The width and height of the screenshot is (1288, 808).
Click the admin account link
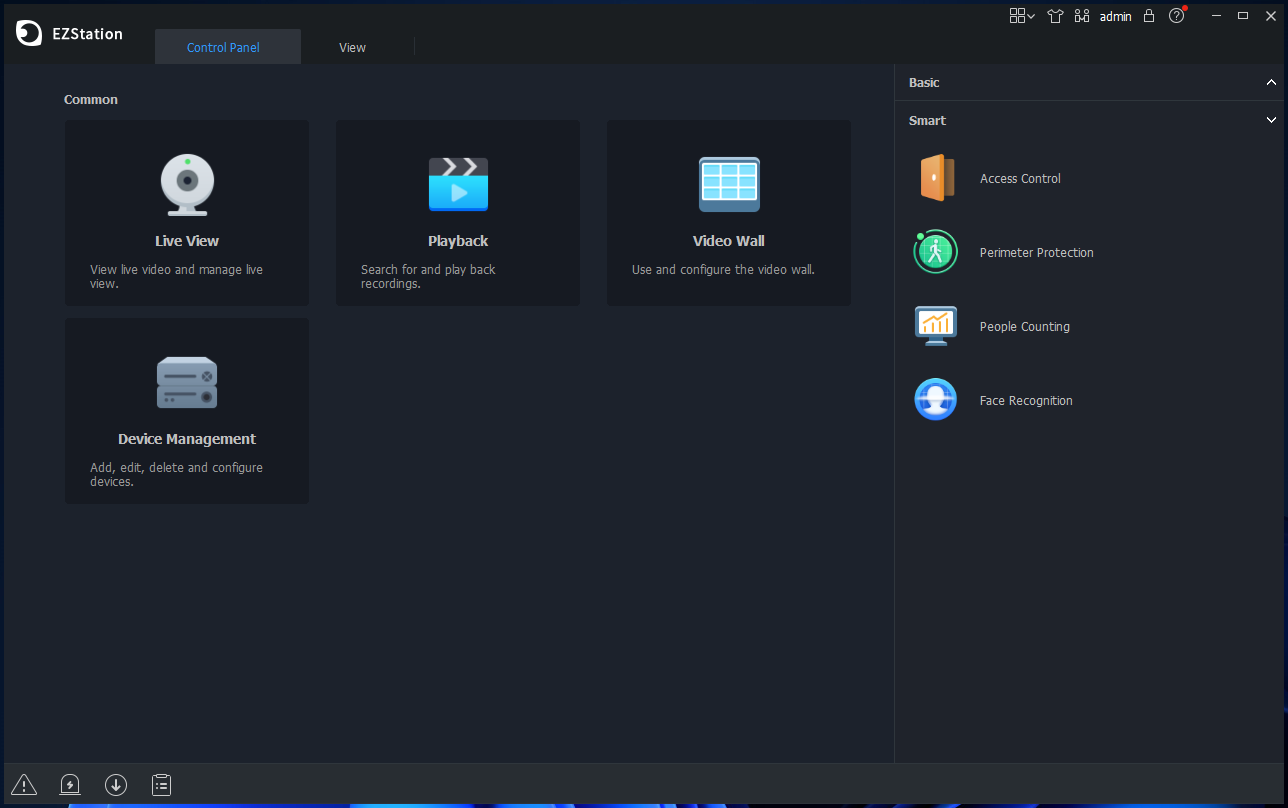click(x=1115, y=16)
